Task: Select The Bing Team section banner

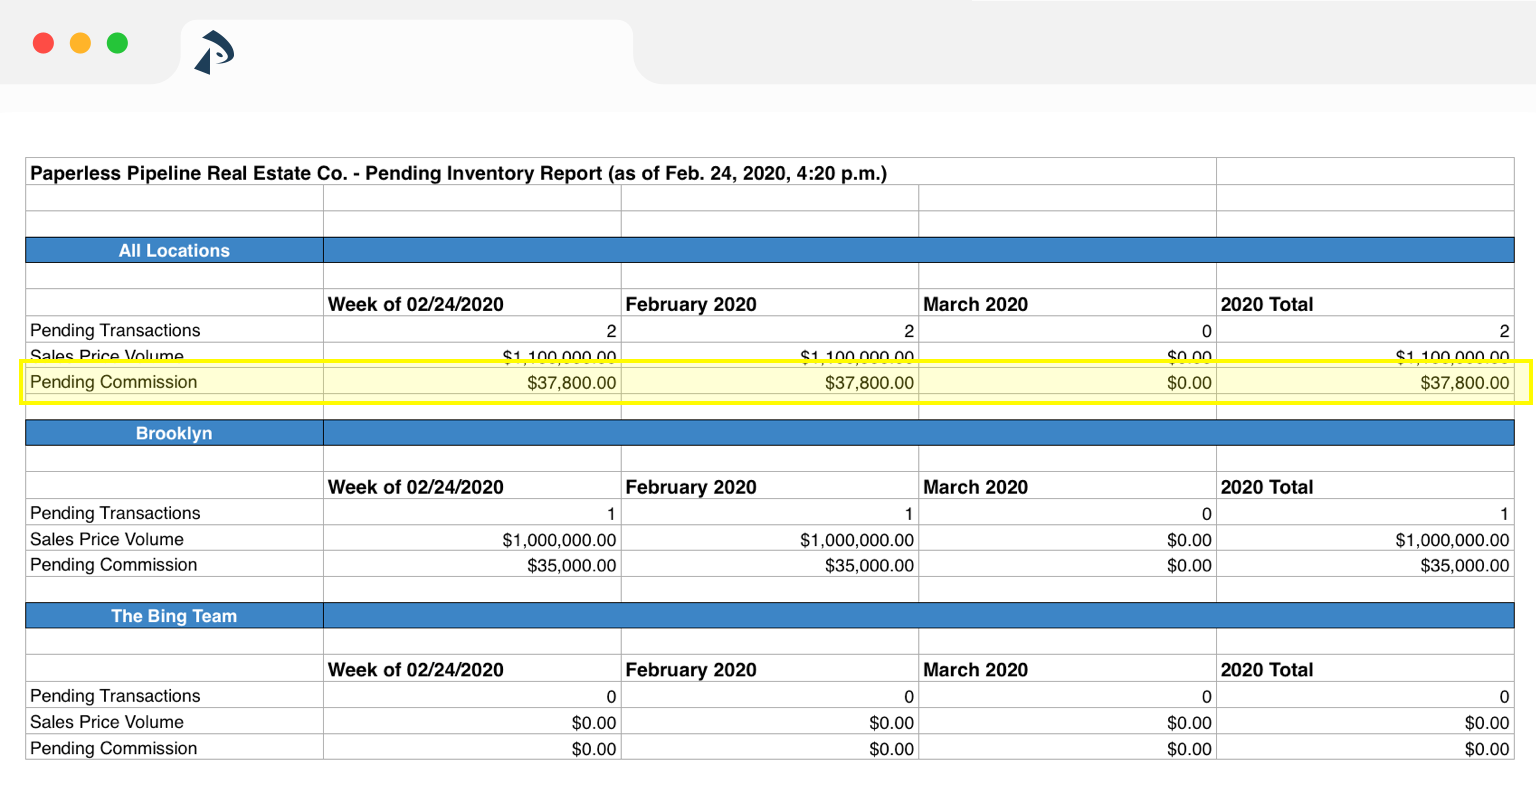Action: point(174,616)
